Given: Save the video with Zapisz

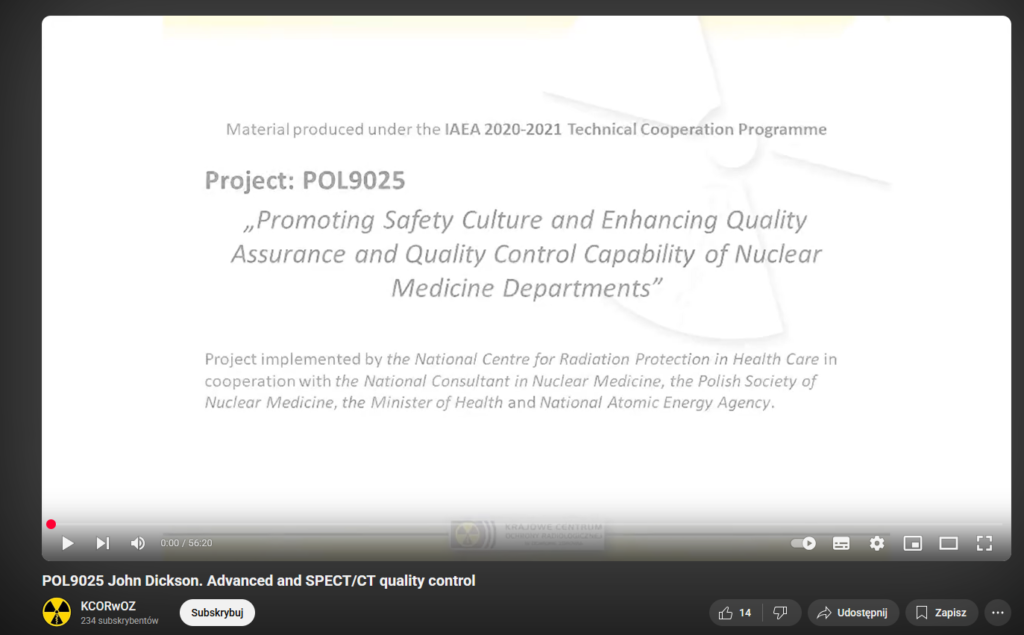Looking at the screenshot, I should (941, 612).
